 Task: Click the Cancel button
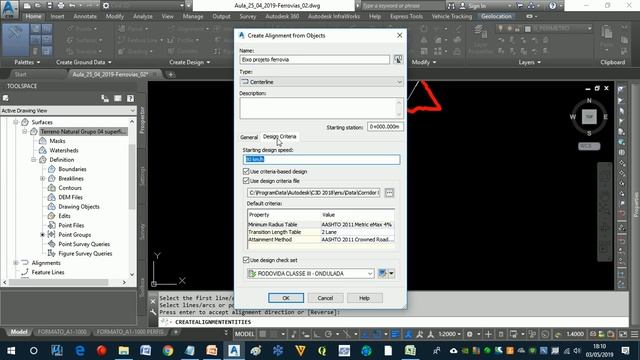coord(325,298)
